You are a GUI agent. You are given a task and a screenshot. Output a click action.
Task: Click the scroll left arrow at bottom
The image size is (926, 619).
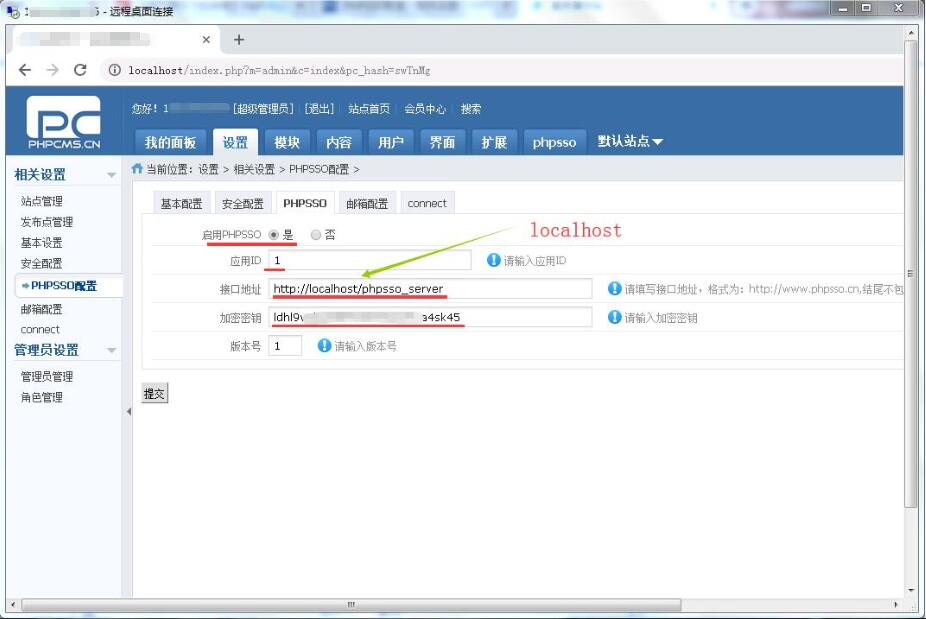[x=13, y=605]
